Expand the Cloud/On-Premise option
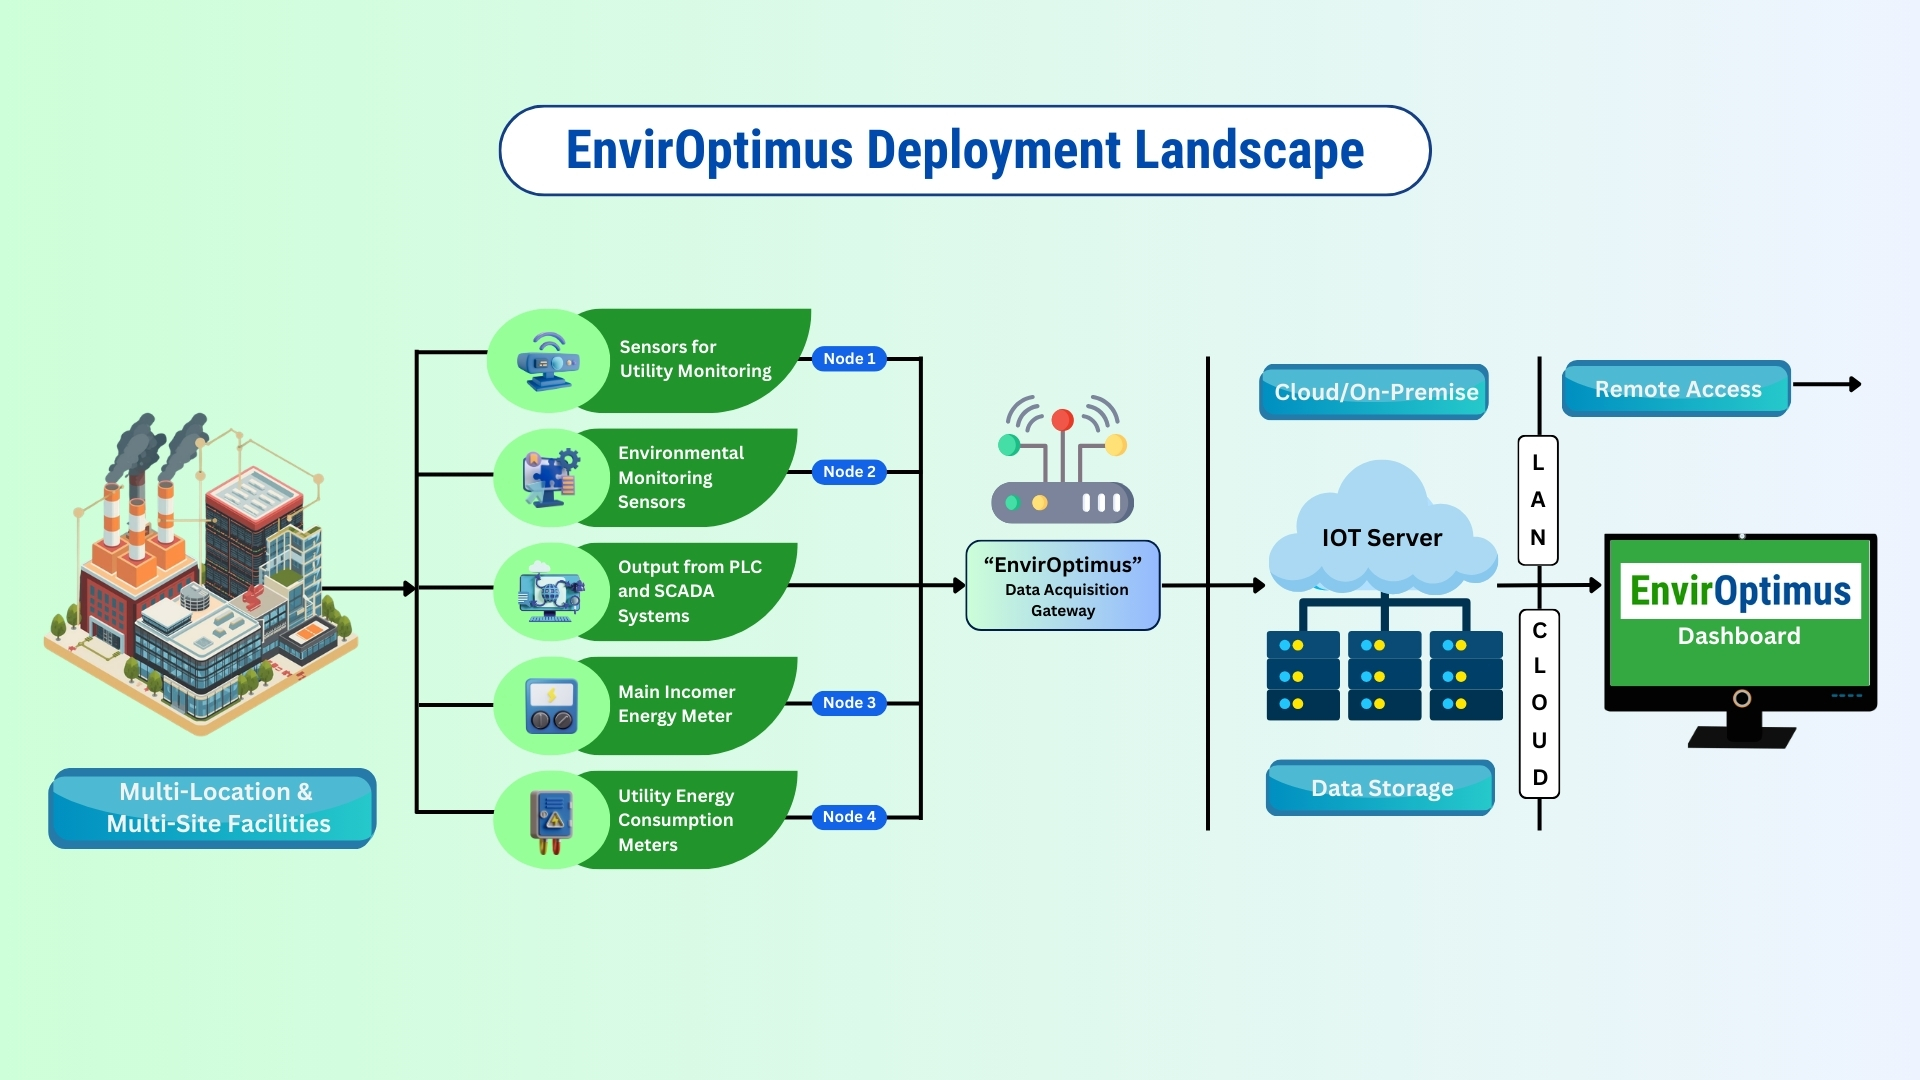This screenshot has height=1080, width=1920. click(x=1372, y=392)
